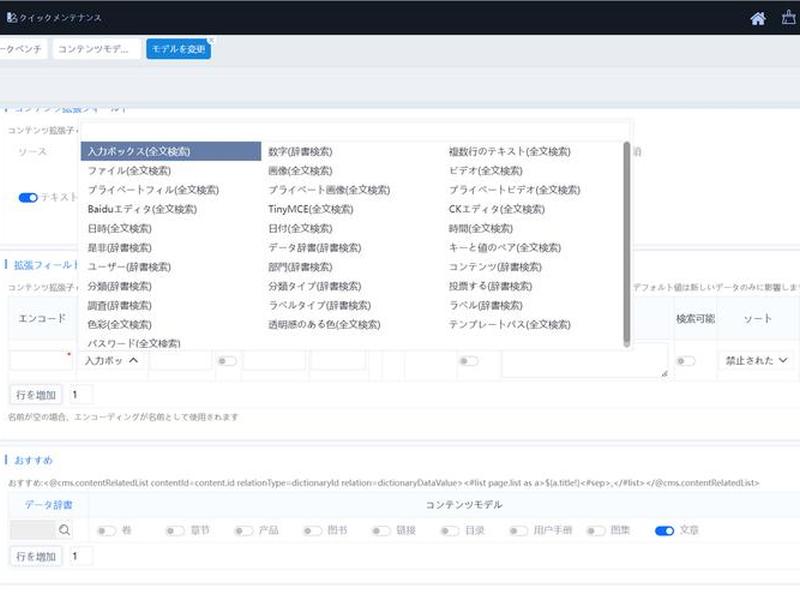Click the データ辞書 column header
The width and height of the screenshot is (800, 600).
(48, 505)
